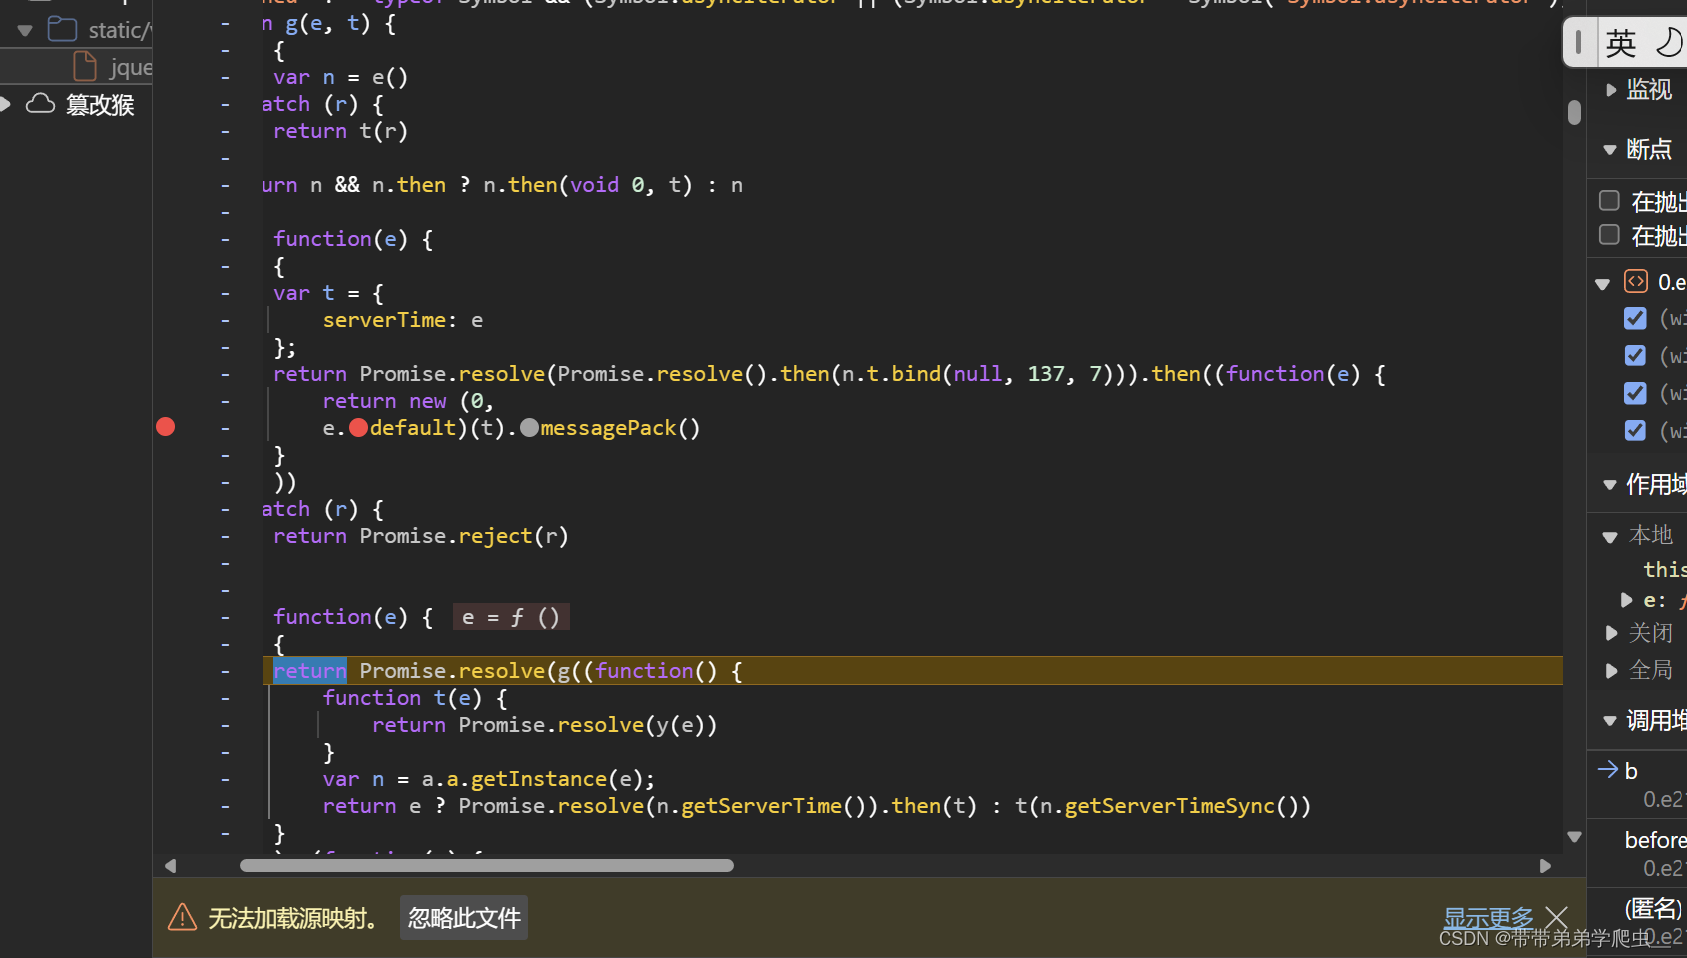1687x958 pixels.
Task: Expand the 全局 global scope
Action: (x=1610, y=670)
